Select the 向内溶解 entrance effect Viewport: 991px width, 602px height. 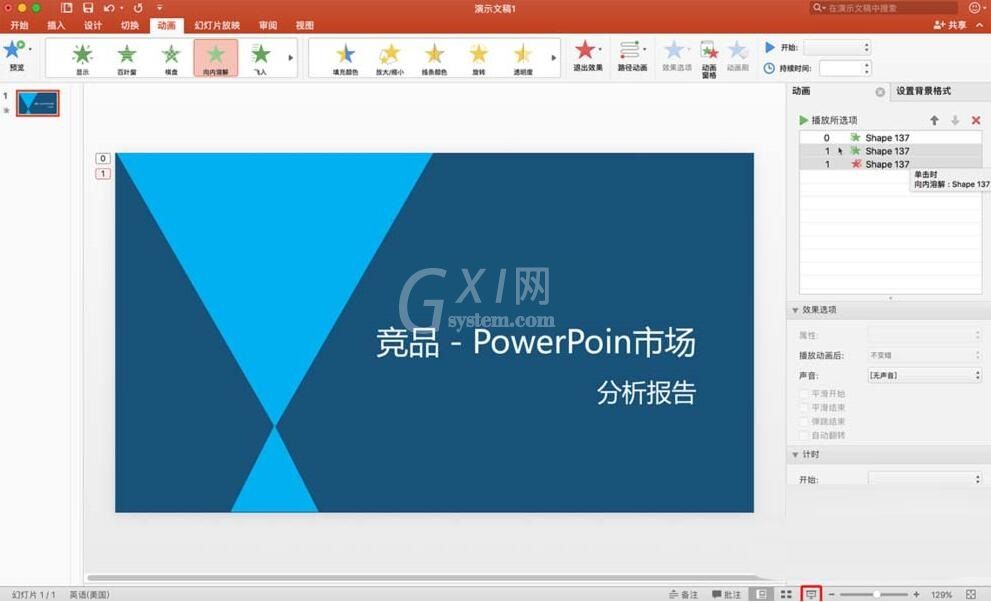tap(216, 57)
